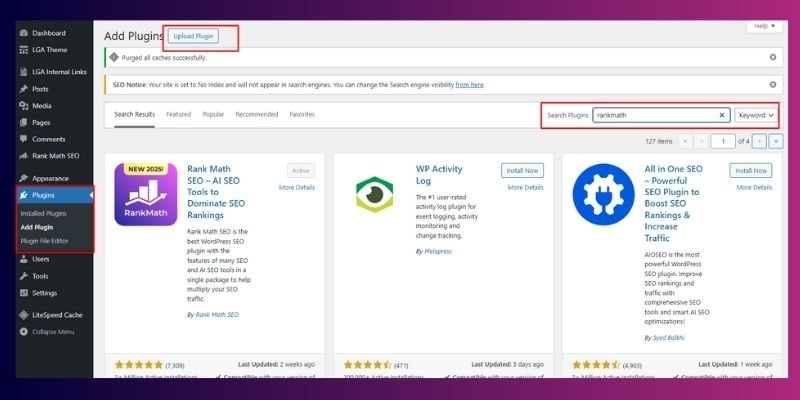Image resolution: width=800 pixels, height=400 pixels.
Task: Open All in One SEO title link
Action: 673,203
